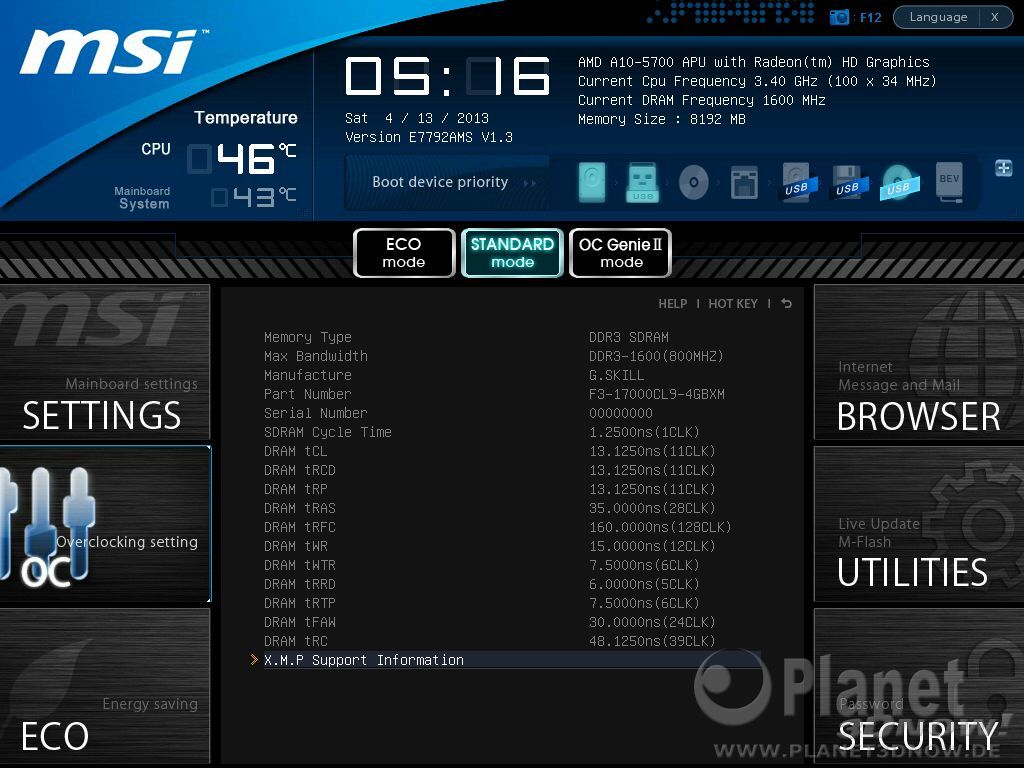The width and height of the screenshot is (1024, 768).
Task: Open the HELP panel
Action: point(673,304)
